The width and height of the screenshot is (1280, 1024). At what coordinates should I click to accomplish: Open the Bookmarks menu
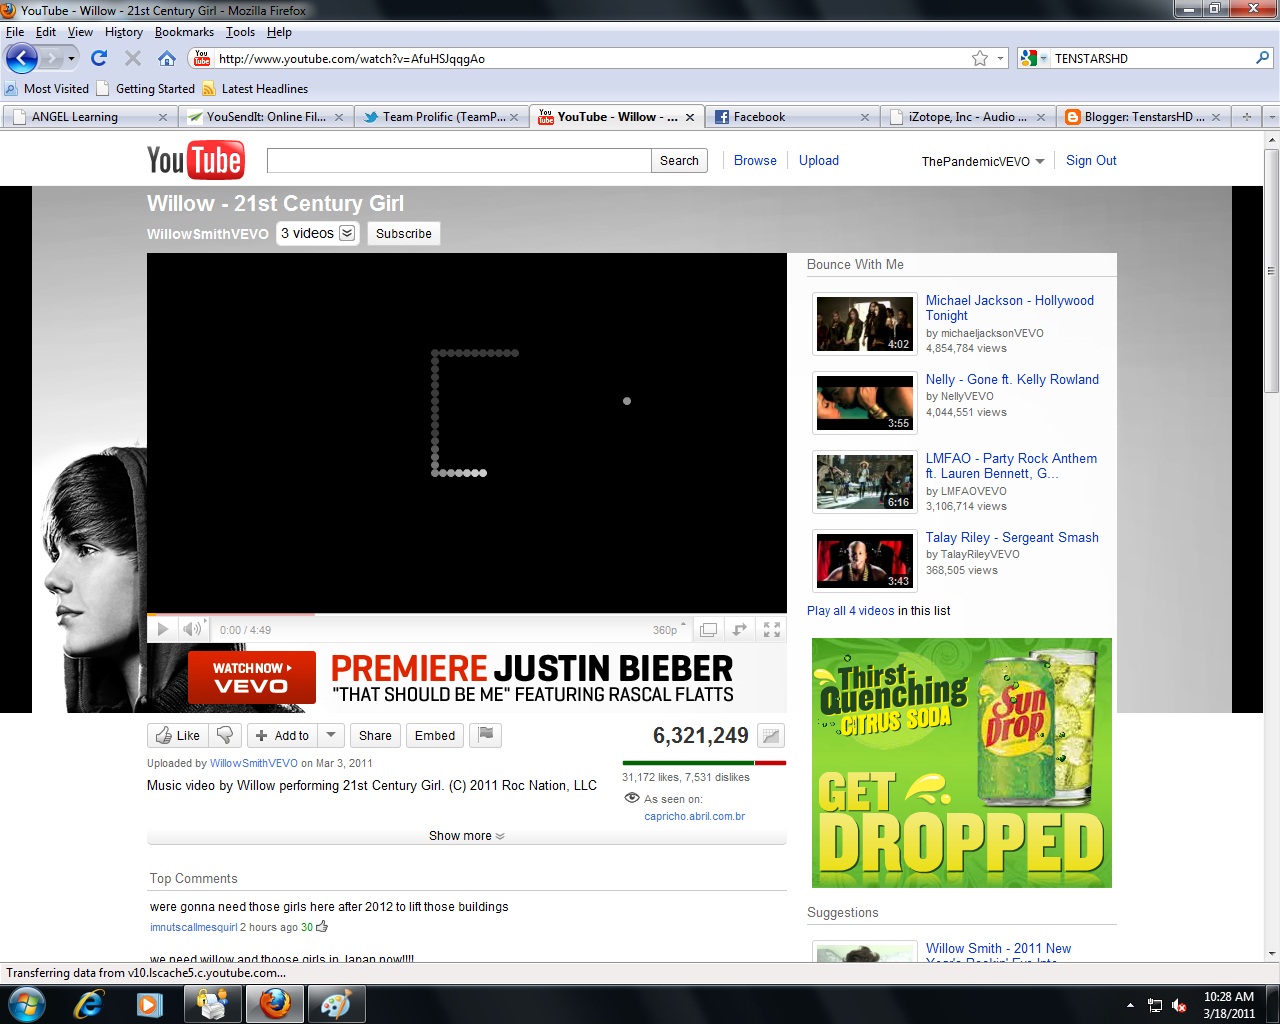[184, 32]
